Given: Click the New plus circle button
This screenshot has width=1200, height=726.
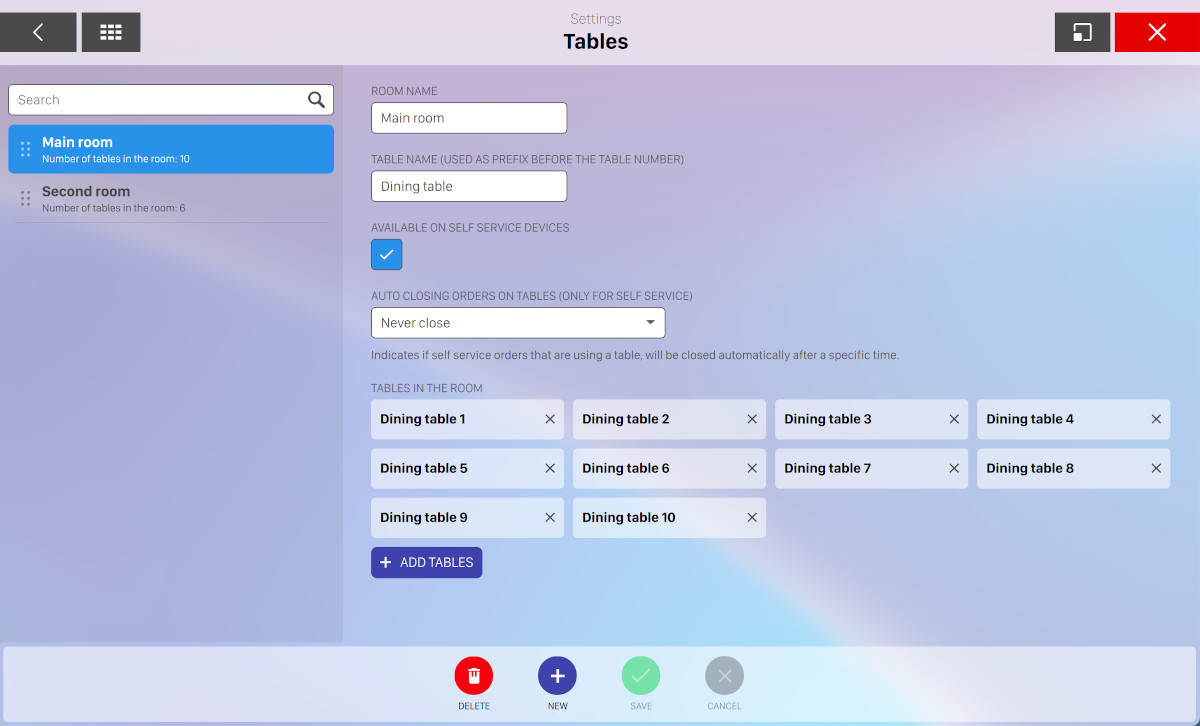Looking at the screenshot, I should click(557, 676).
